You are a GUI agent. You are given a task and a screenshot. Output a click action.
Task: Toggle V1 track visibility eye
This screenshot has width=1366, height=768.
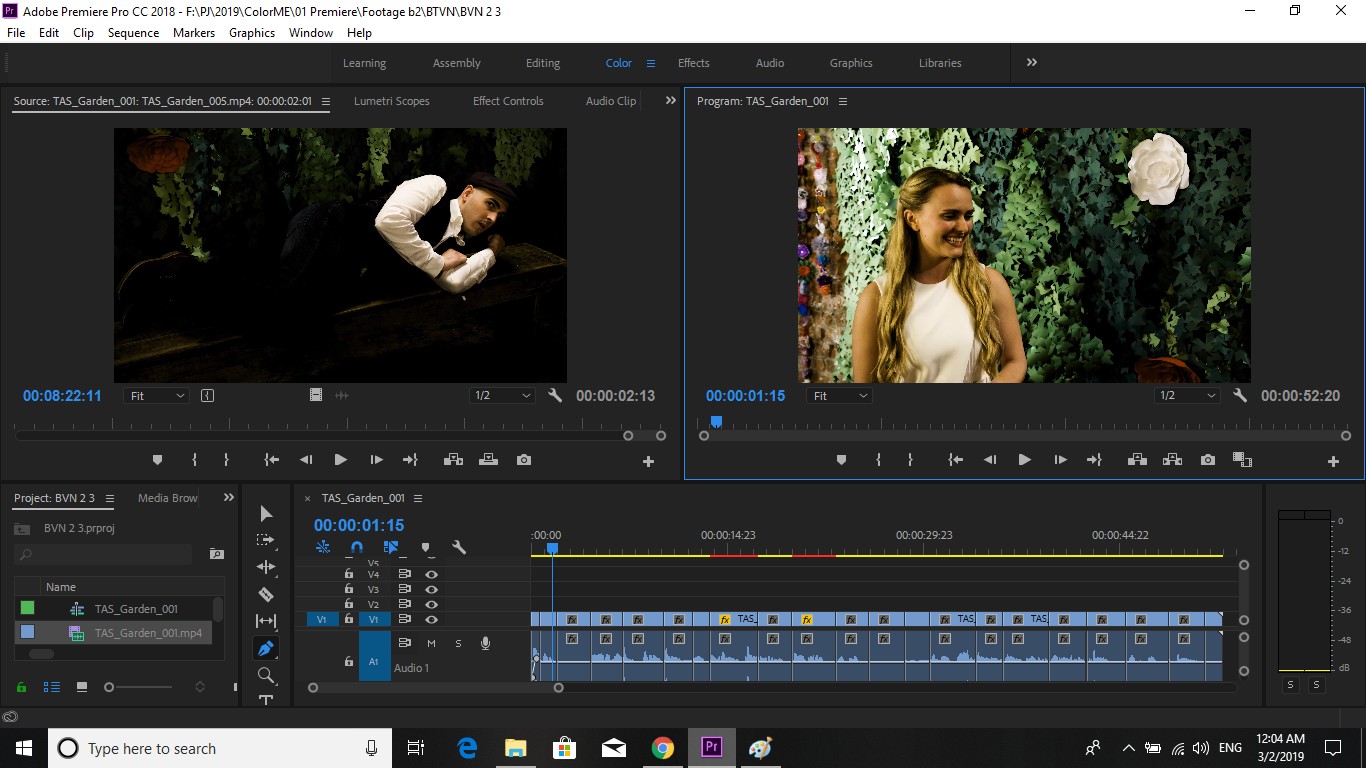click(431, 619)
